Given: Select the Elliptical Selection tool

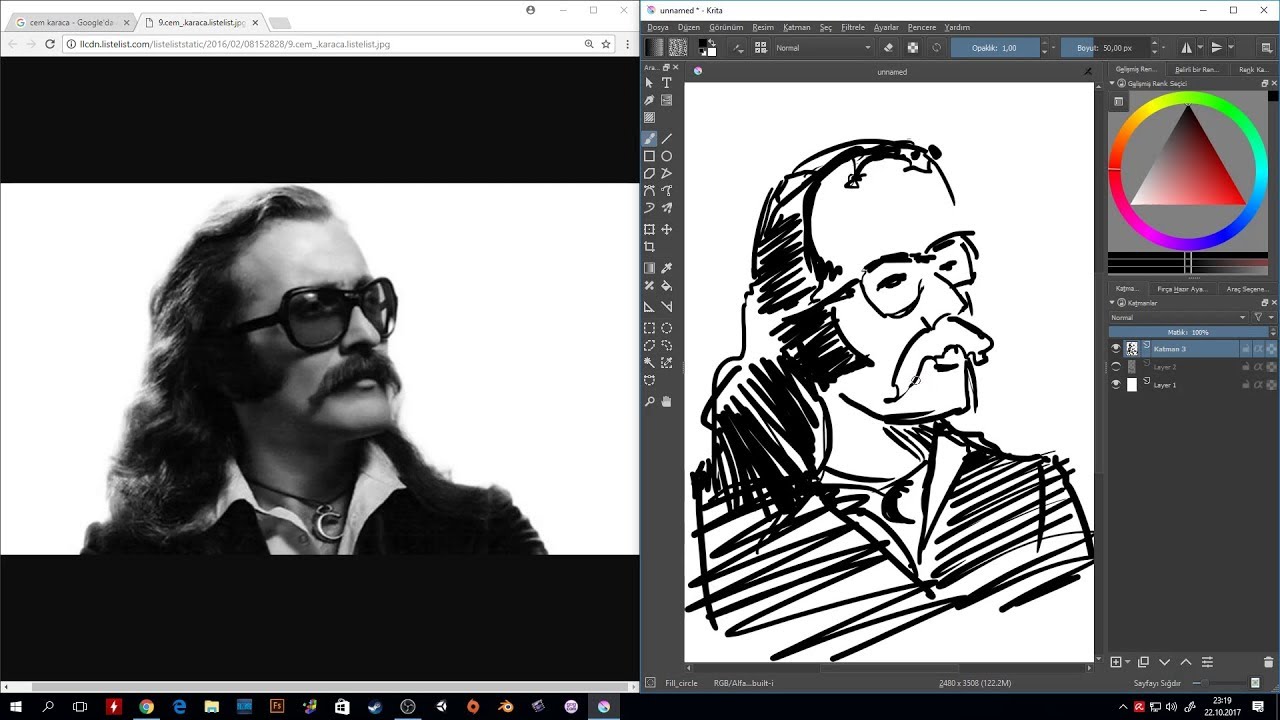Looking at the screenshot, I should (x=667, y=328).
